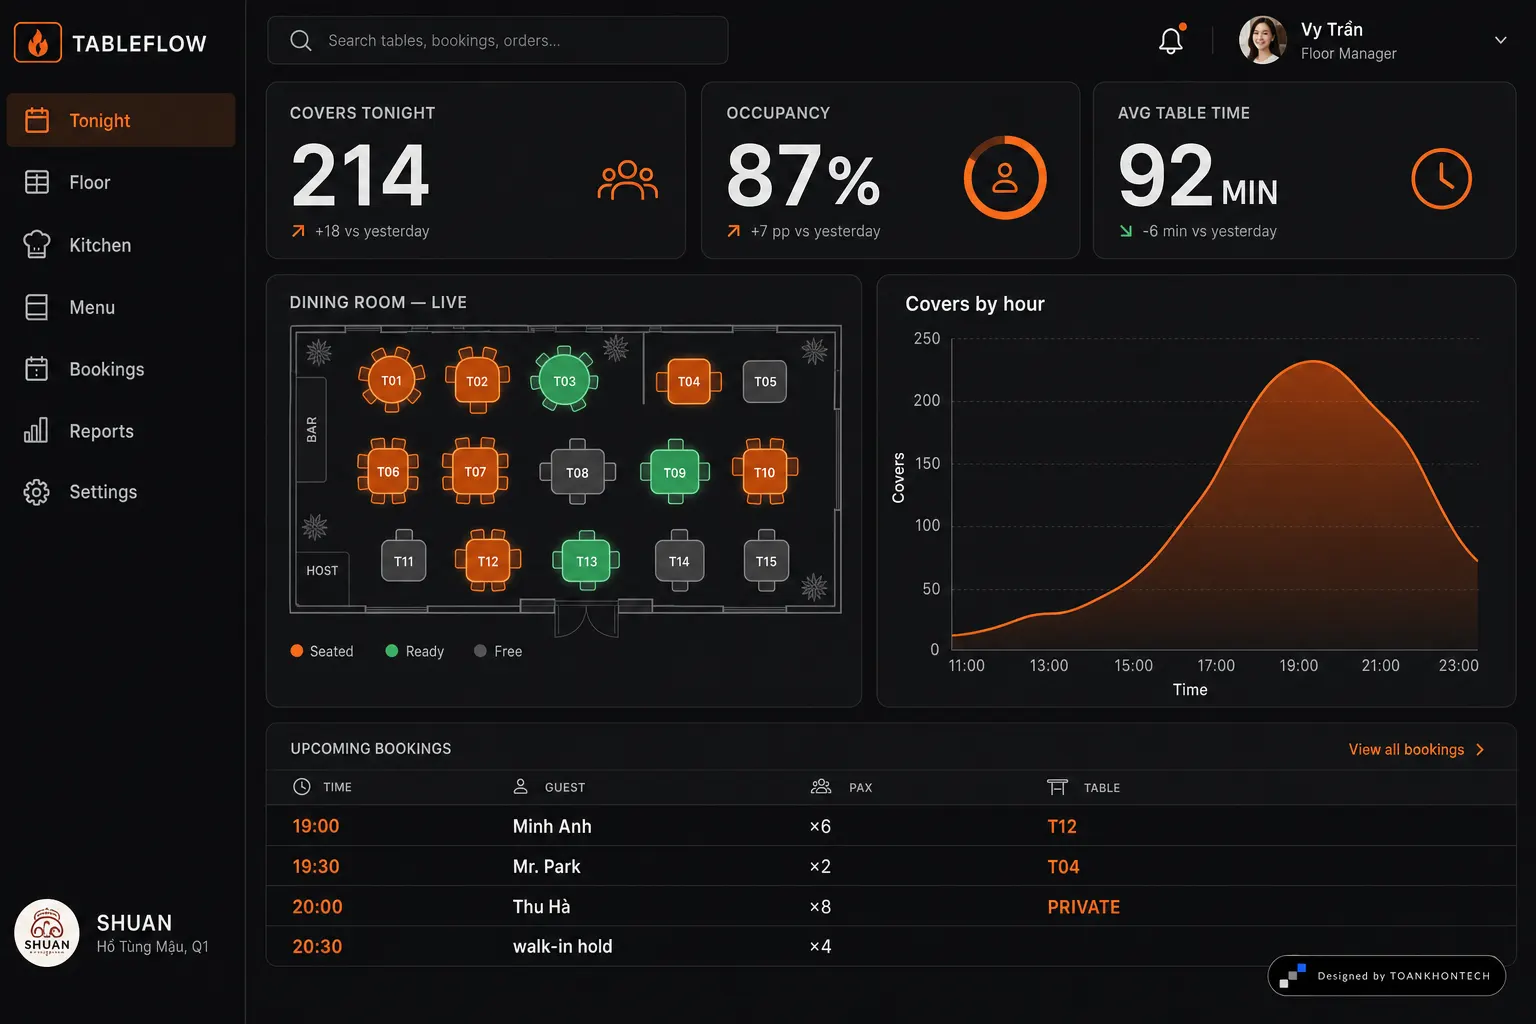Select seated table T02
This screenshot has width=1536, height=1024.
(477, 381)
